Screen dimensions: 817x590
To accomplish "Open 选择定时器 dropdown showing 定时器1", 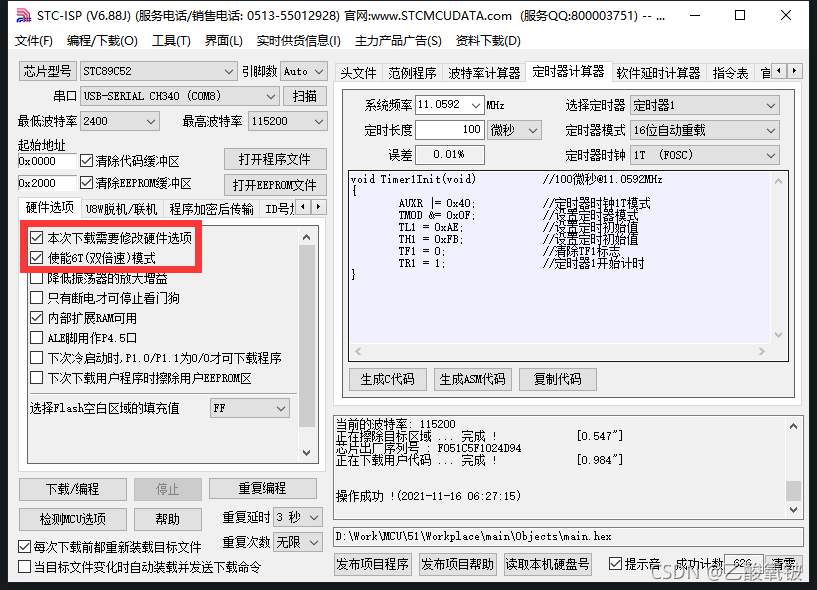I will click(x=704, y=105).
